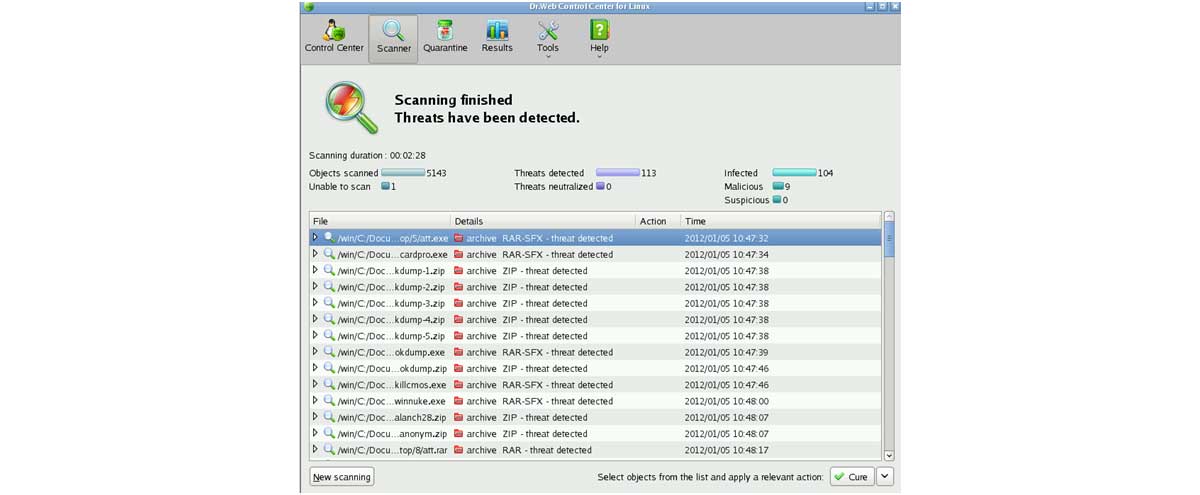Open the dropdown arrow next to Cure
The width and height of the screenshot is (1200, 495).
tap(884, 477)
